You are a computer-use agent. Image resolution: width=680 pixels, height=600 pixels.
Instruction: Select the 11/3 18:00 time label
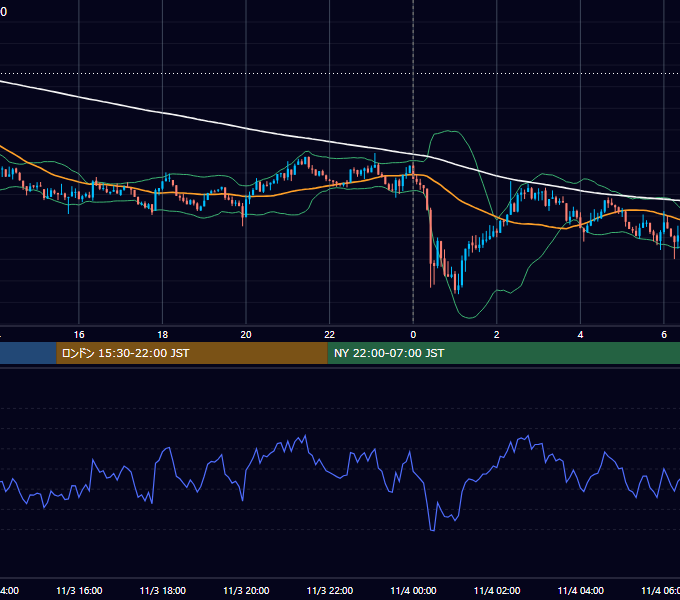(x=163, y=590)
